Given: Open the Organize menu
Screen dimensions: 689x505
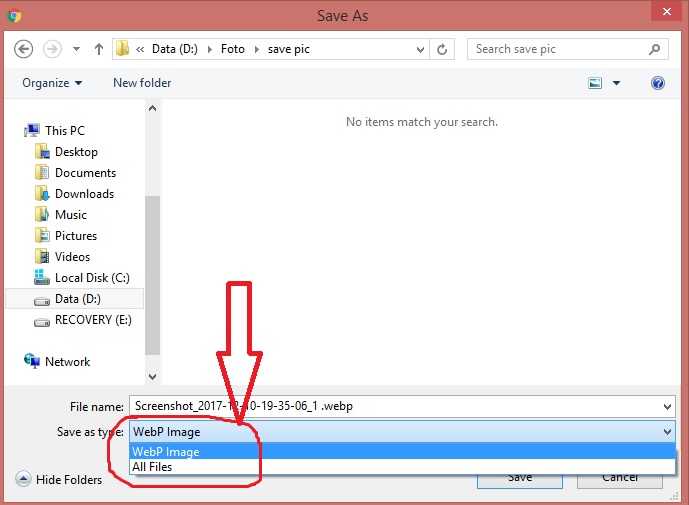Looking at the screenshot, I should (x=52, y=83).
